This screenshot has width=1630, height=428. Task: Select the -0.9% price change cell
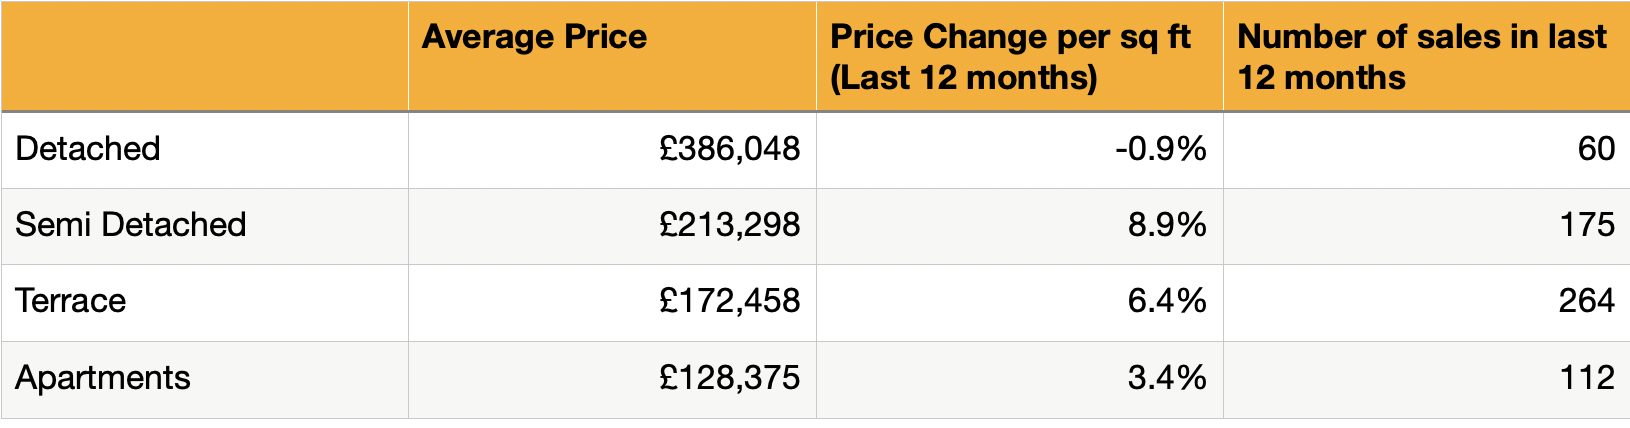click(1160, 149)
